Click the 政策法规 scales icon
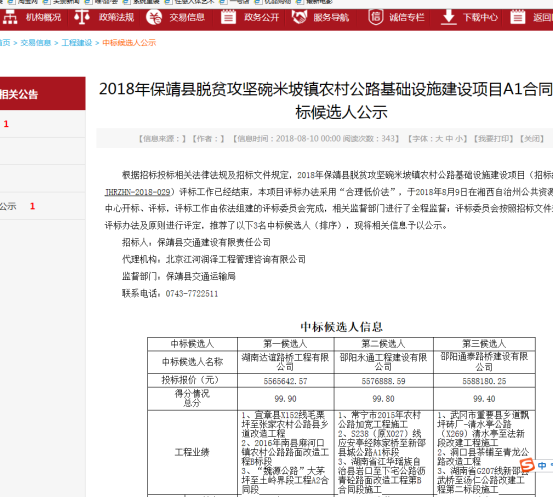 82,17
